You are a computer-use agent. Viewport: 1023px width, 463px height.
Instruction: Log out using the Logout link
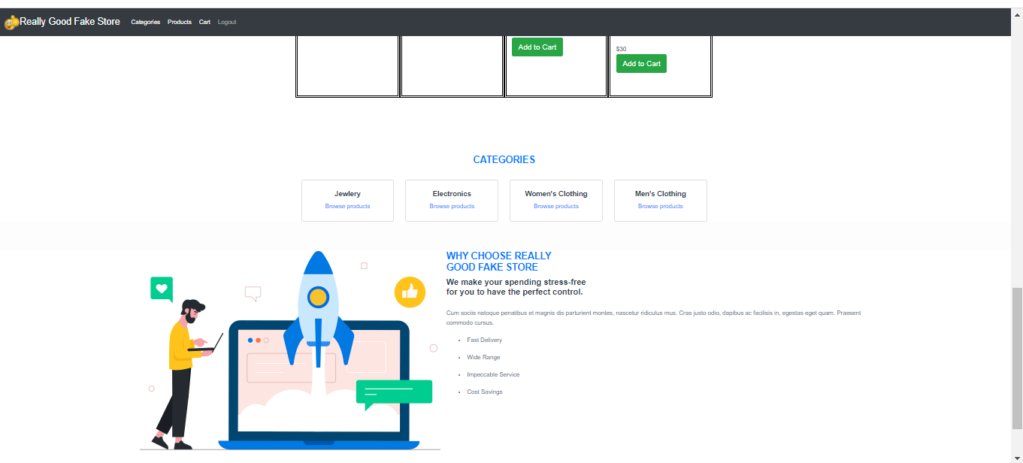click(227, 22)
